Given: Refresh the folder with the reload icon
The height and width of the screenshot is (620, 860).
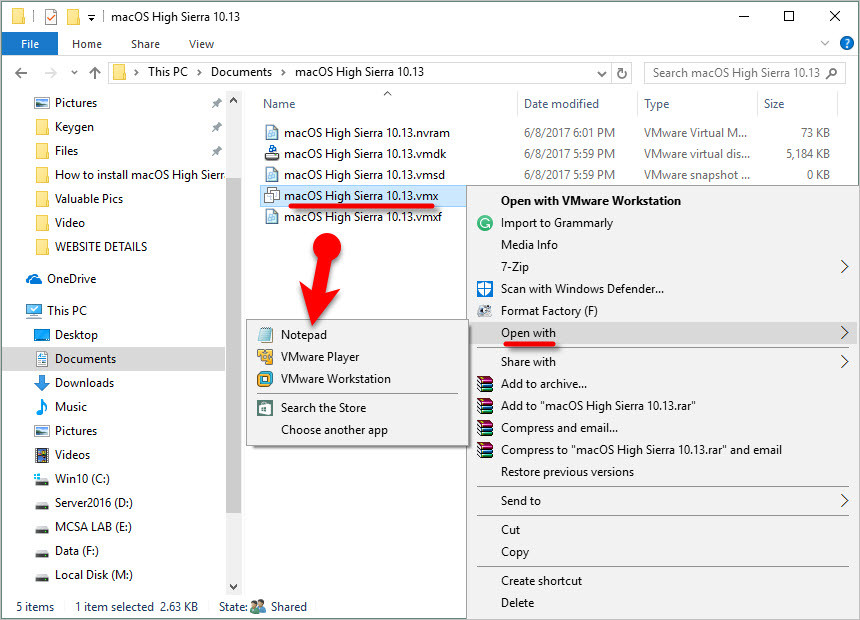Looking at the screenshot, I should [621, 73].
